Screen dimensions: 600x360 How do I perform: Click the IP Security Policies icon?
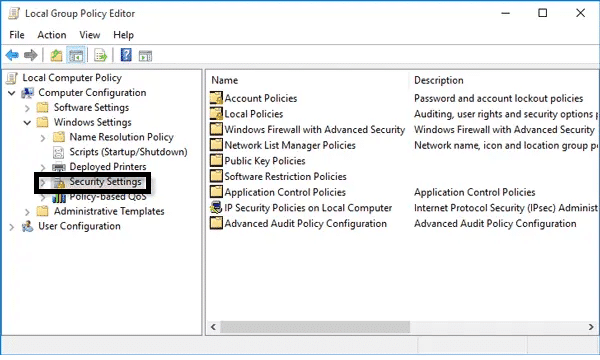216,208
